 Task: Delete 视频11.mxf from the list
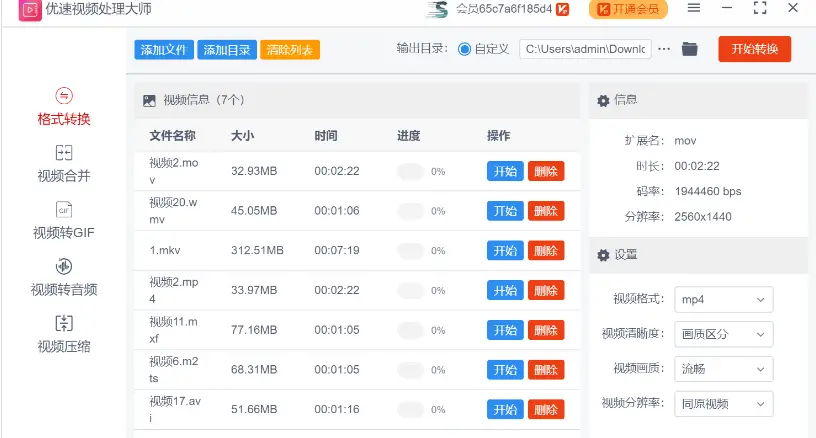click(546, 330)
